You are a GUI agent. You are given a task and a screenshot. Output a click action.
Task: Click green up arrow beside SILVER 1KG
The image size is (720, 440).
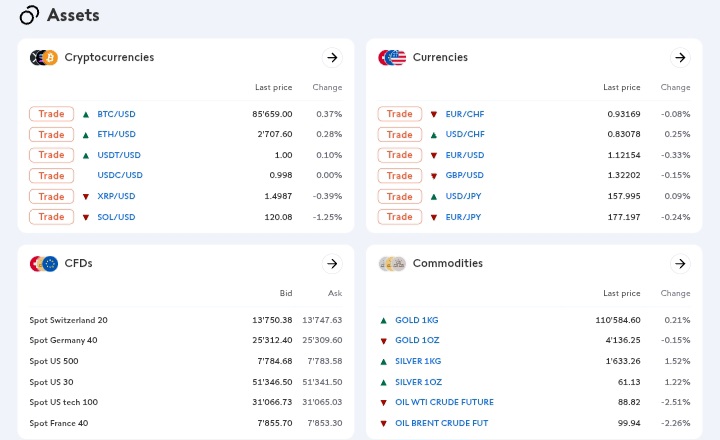tap(383, 361)
